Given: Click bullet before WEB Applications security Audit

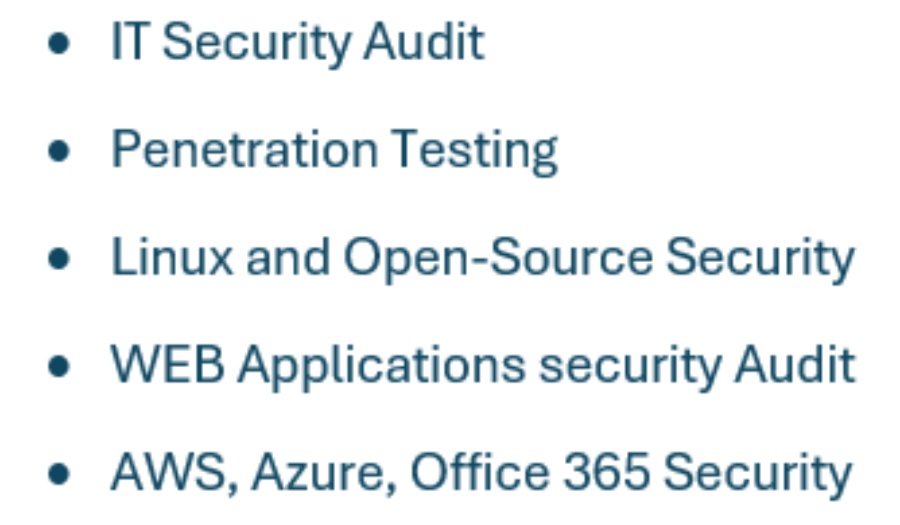Looking at the screenshot, I should click(x=59, y=367).
